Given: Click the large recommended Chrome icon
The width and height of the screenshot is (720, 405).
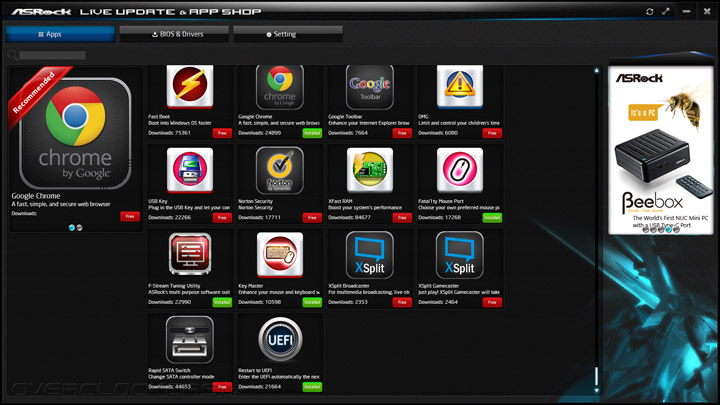Looking at the screenshot, I should [x=75, y=133].
